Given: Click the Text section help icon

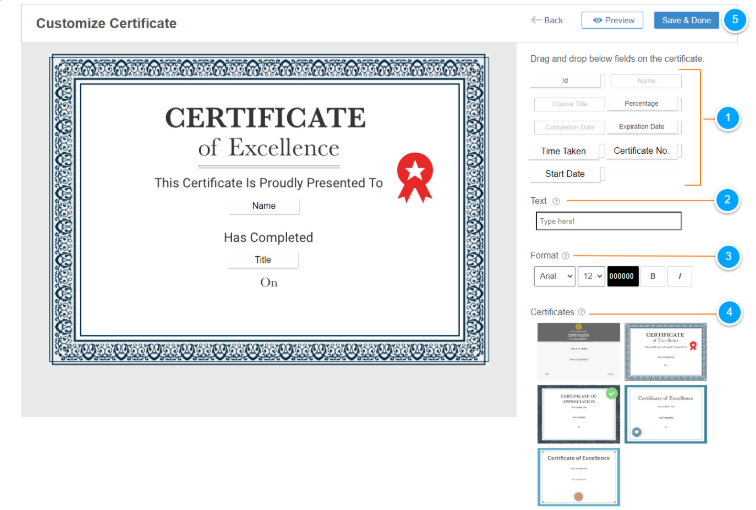Looking at the screenshot, I should coord(556,201).
